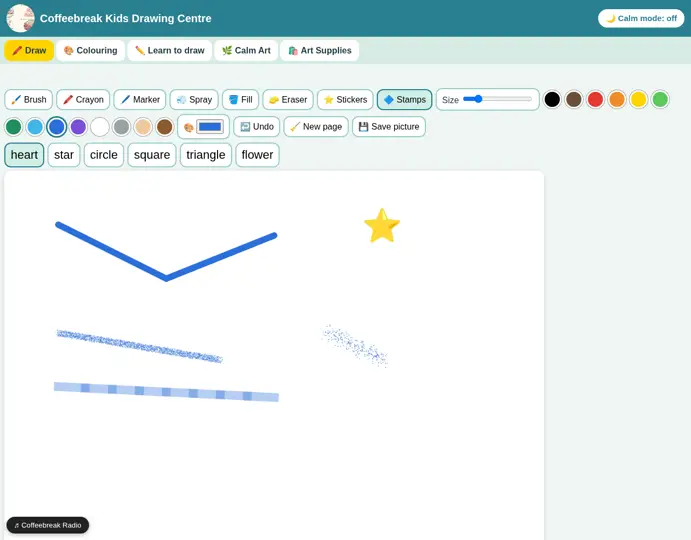This screenshot has height=540, width=691.
Task: Click the yellow star sticker on canvas
Action: (382, 226)
